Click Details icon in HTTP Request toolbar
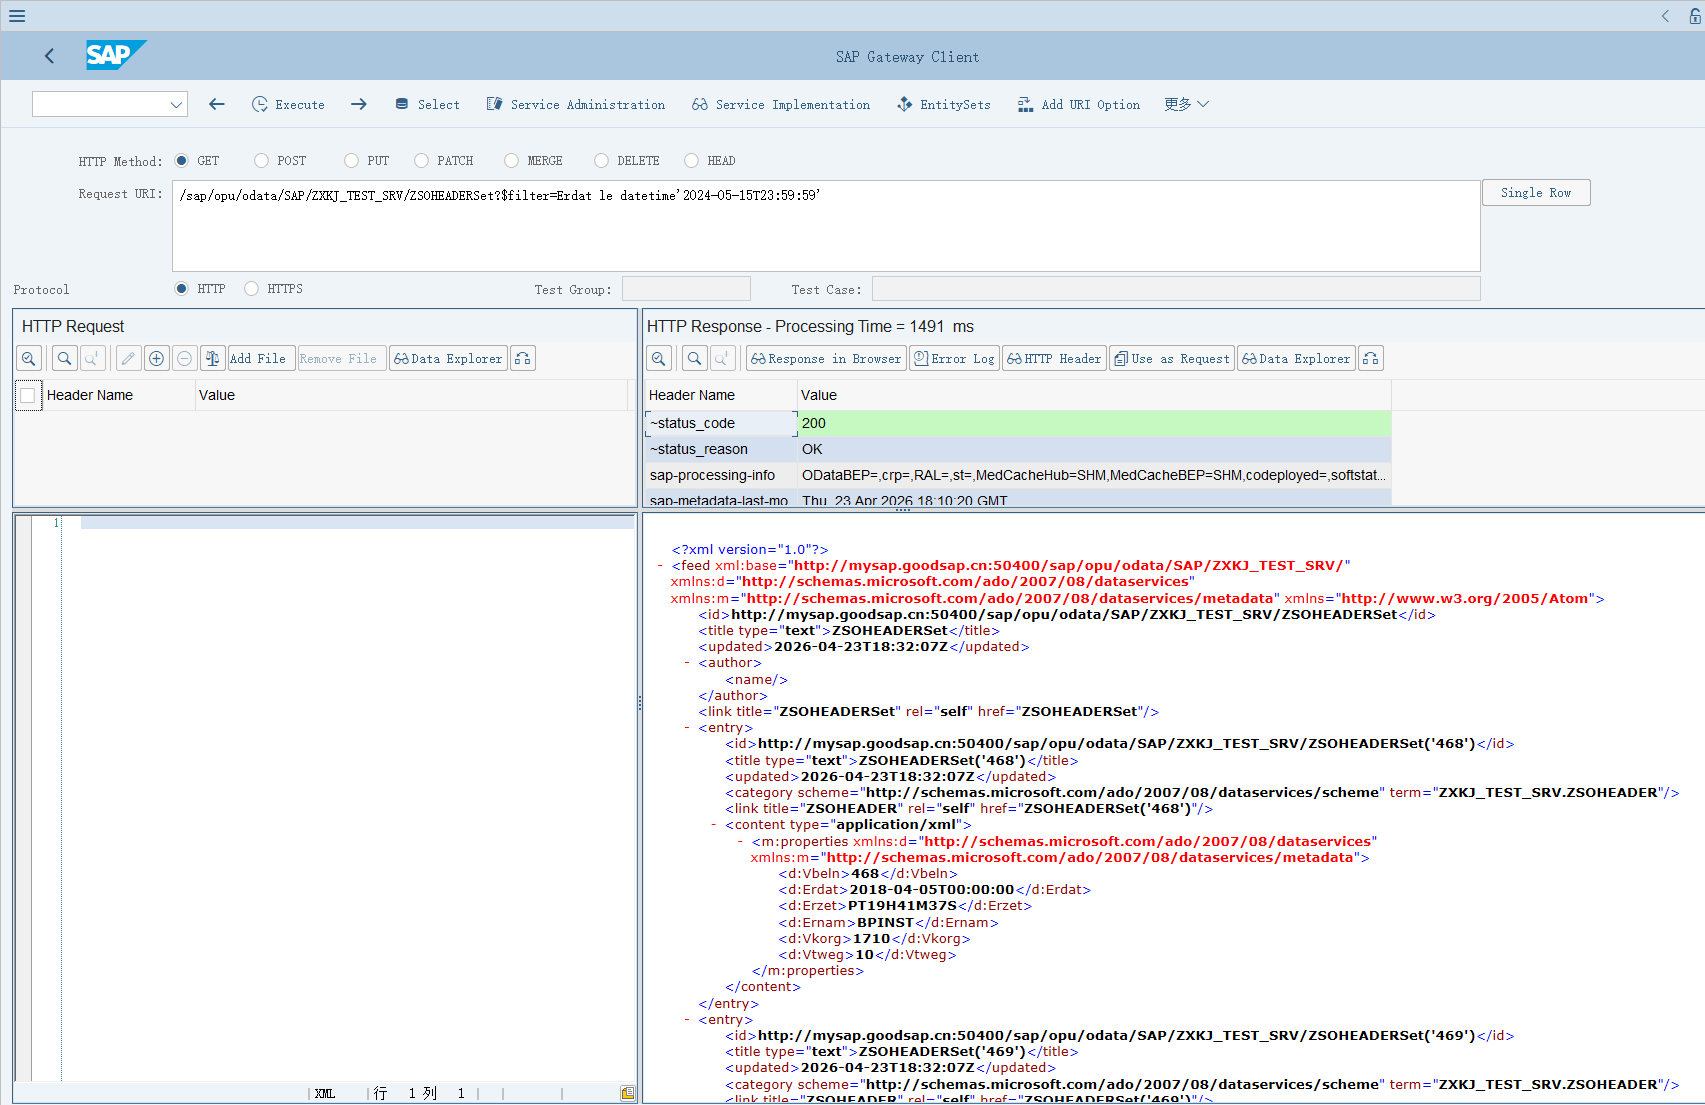Screen dimensions: 1705x1105 pyautogui.click(x=29, y=358)
